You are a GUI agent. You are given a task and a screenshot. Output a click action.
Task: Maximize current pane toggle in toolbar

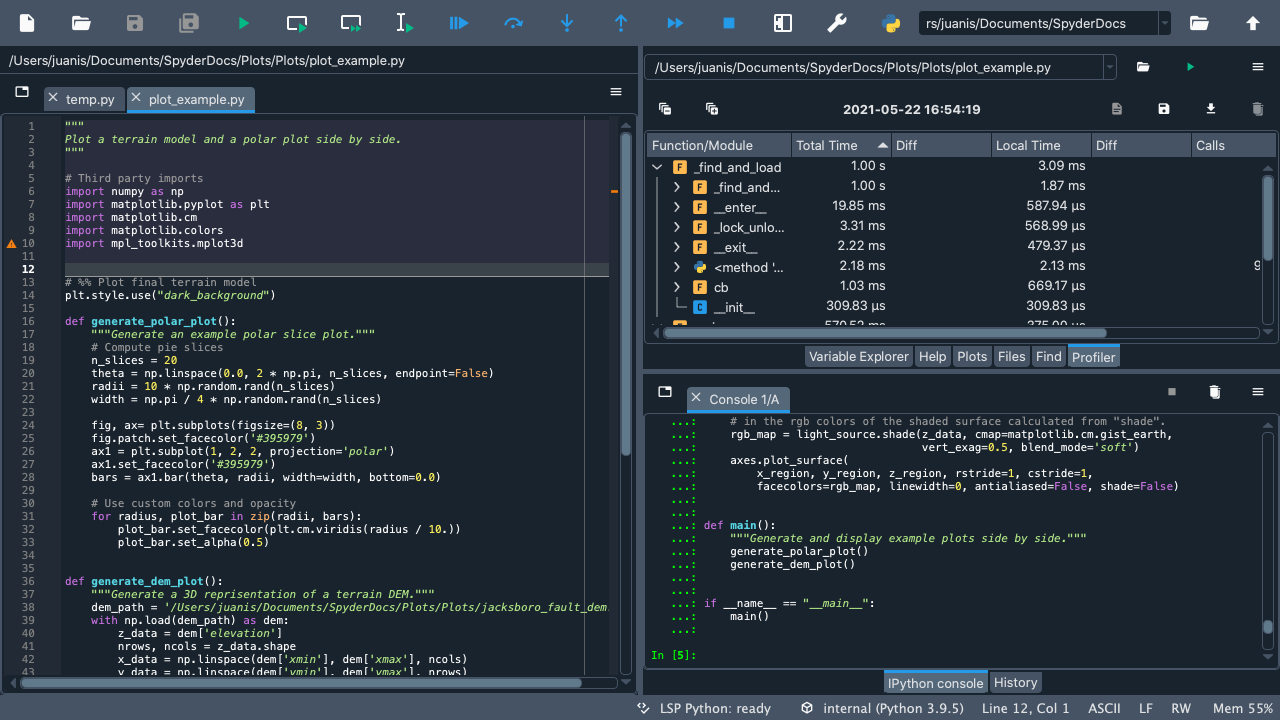click(x=783, y=23)
